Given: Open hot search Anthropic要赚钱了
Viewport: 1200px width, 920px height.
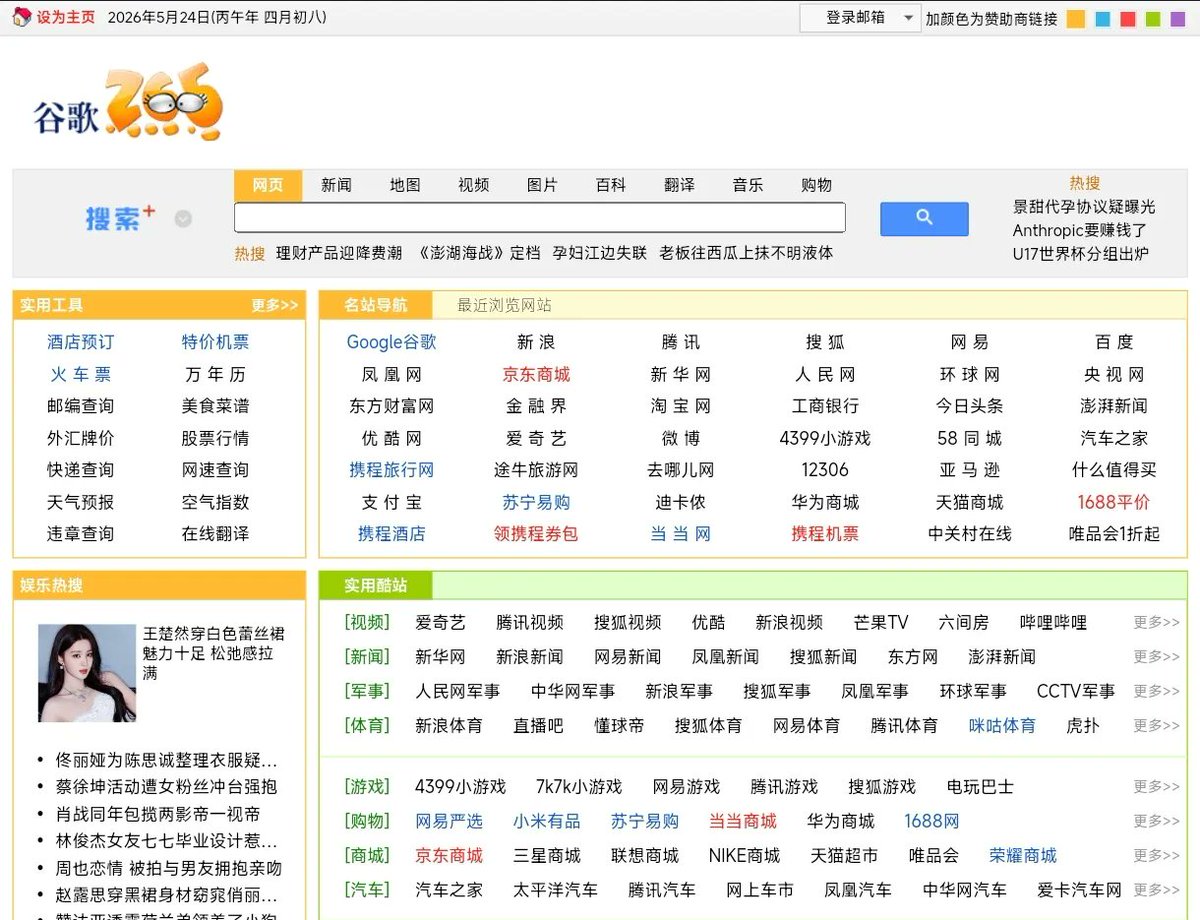Looking at the screenshot, I should 1080,230.
